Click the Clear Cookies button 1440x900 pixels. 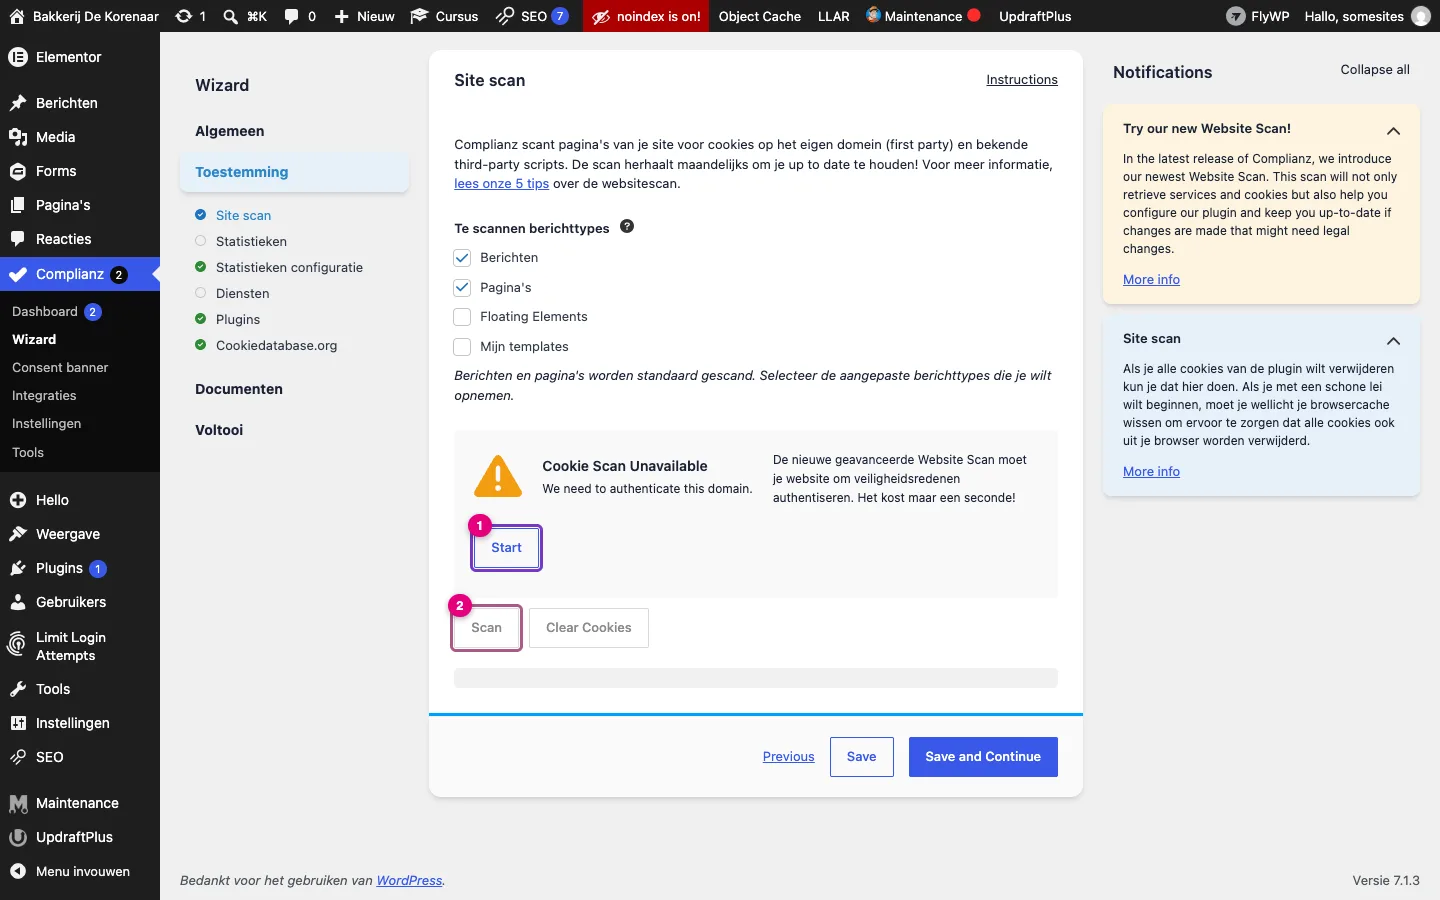[x=588, y=628]
